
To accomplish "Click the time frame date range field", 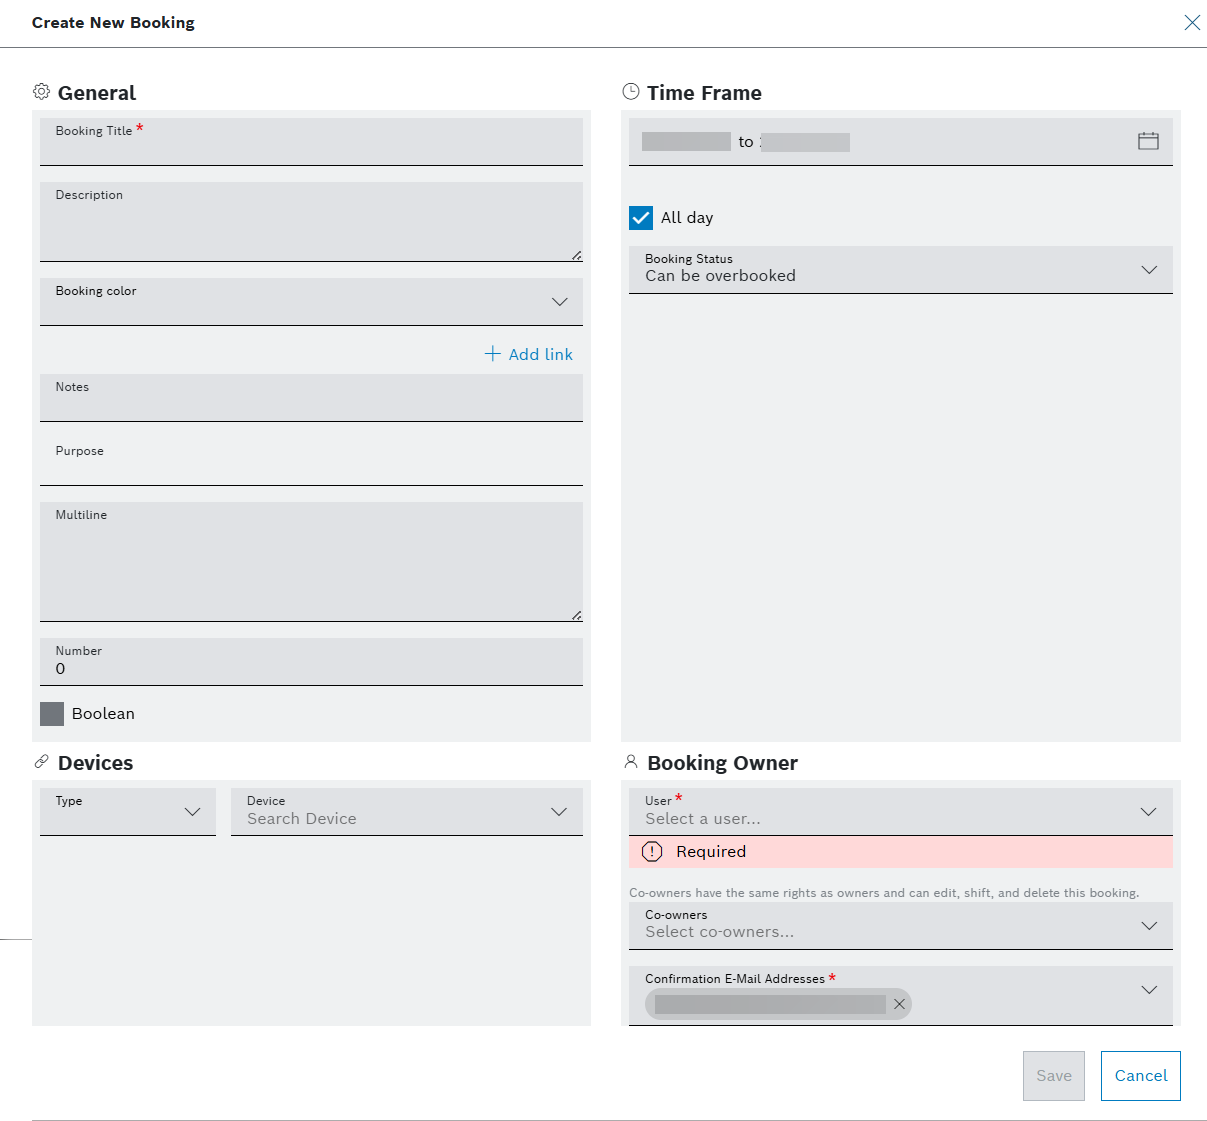I will [x=901, y=142].
